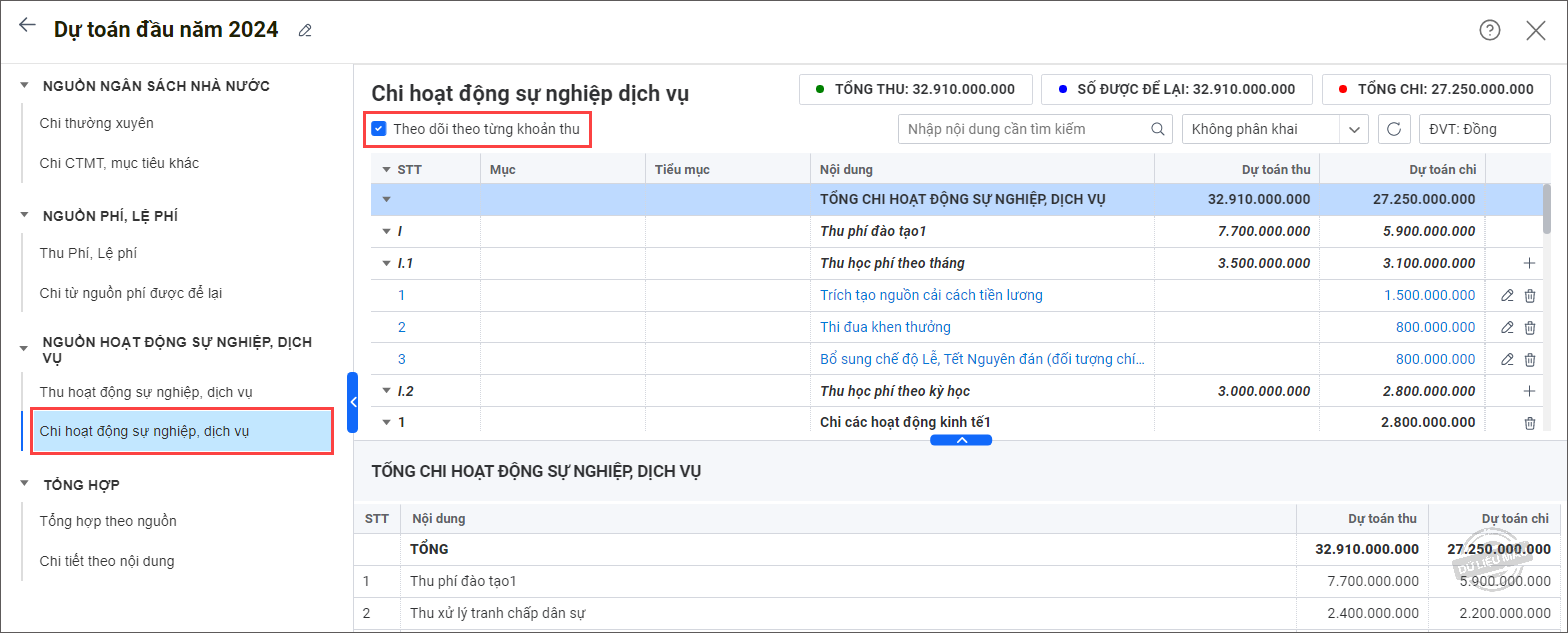
Task: Add item under Thu học phí theo tháng
Action: pos(1528,263)
